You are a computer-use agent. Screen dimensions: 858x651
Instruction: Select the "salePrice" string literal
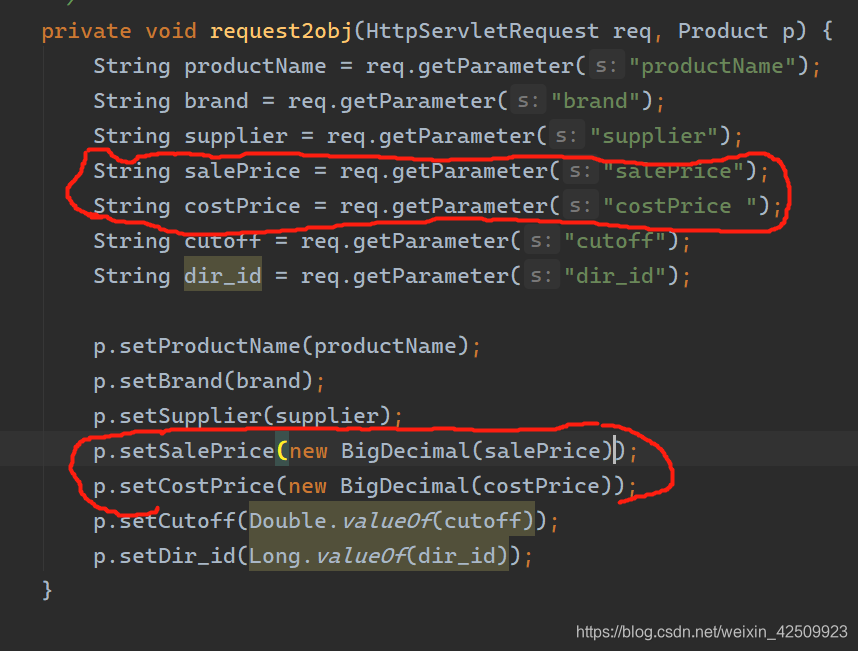(x=673, y=171)
